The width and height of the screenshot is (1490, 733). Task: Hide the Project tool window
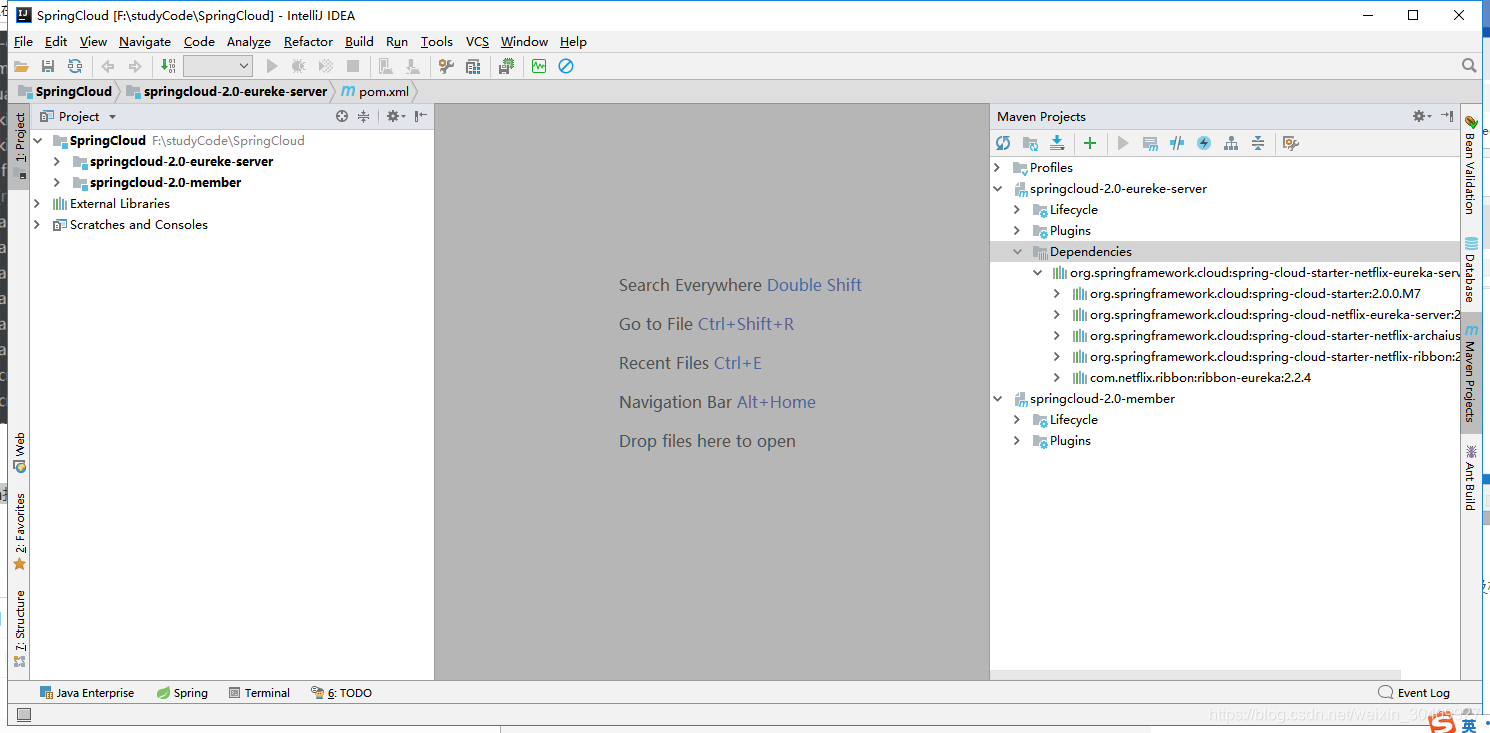pyautogui.click(x=421, y=116)
